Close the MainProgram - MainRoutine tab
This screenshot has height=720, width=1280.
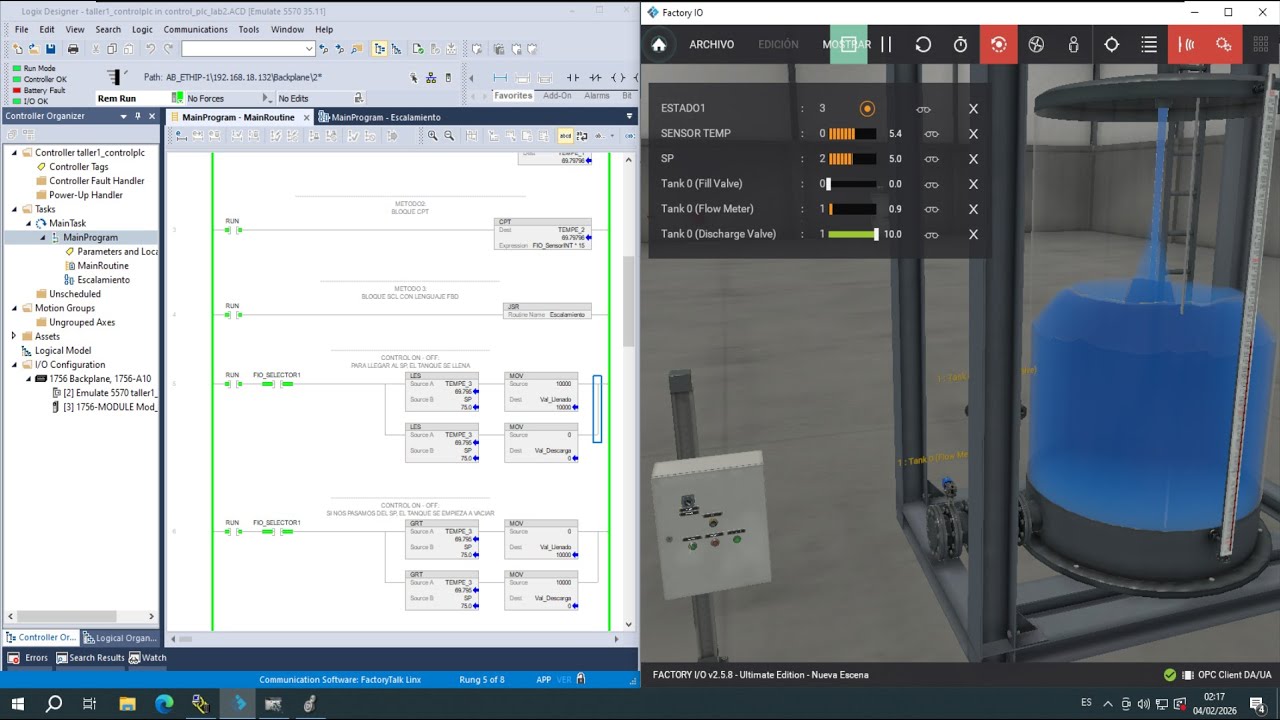tap(306, 117)
